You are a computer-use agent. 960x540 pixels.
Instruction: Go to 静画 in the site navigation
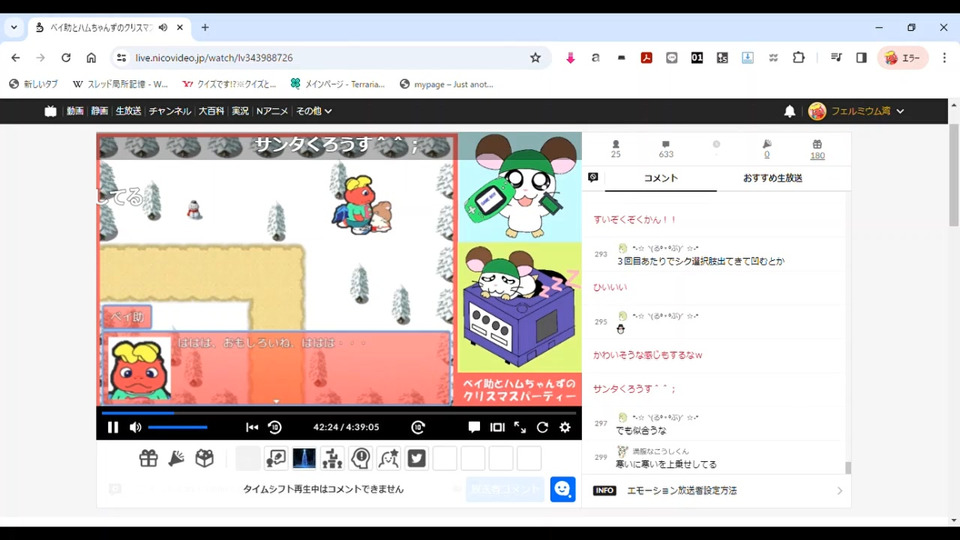click(99, 111)
